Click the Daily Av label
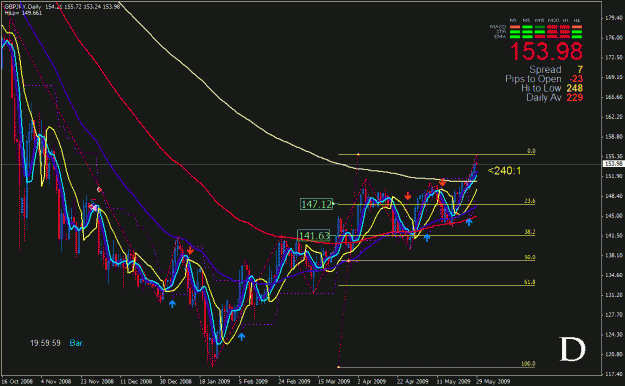 (544, 97)
